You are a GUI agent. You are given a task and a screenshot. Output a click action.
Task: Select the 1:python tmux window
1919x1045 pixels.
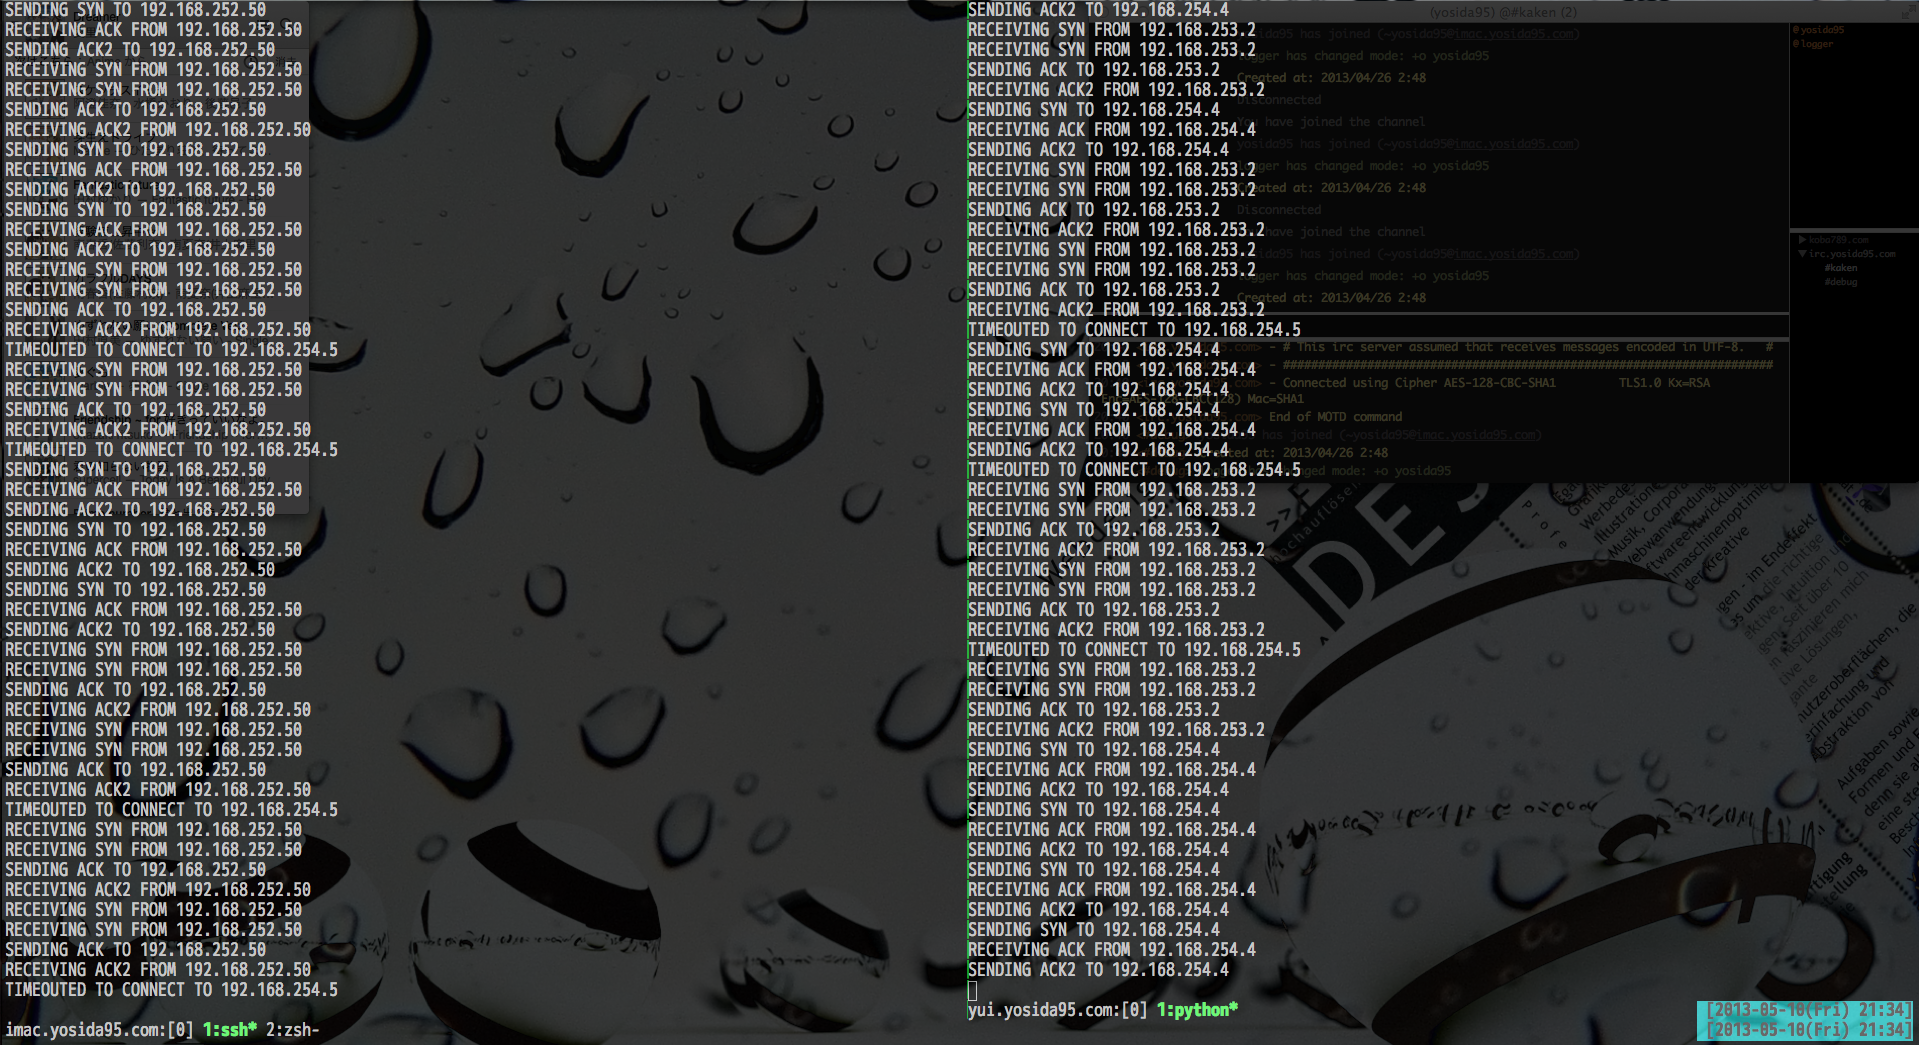1197,1010
